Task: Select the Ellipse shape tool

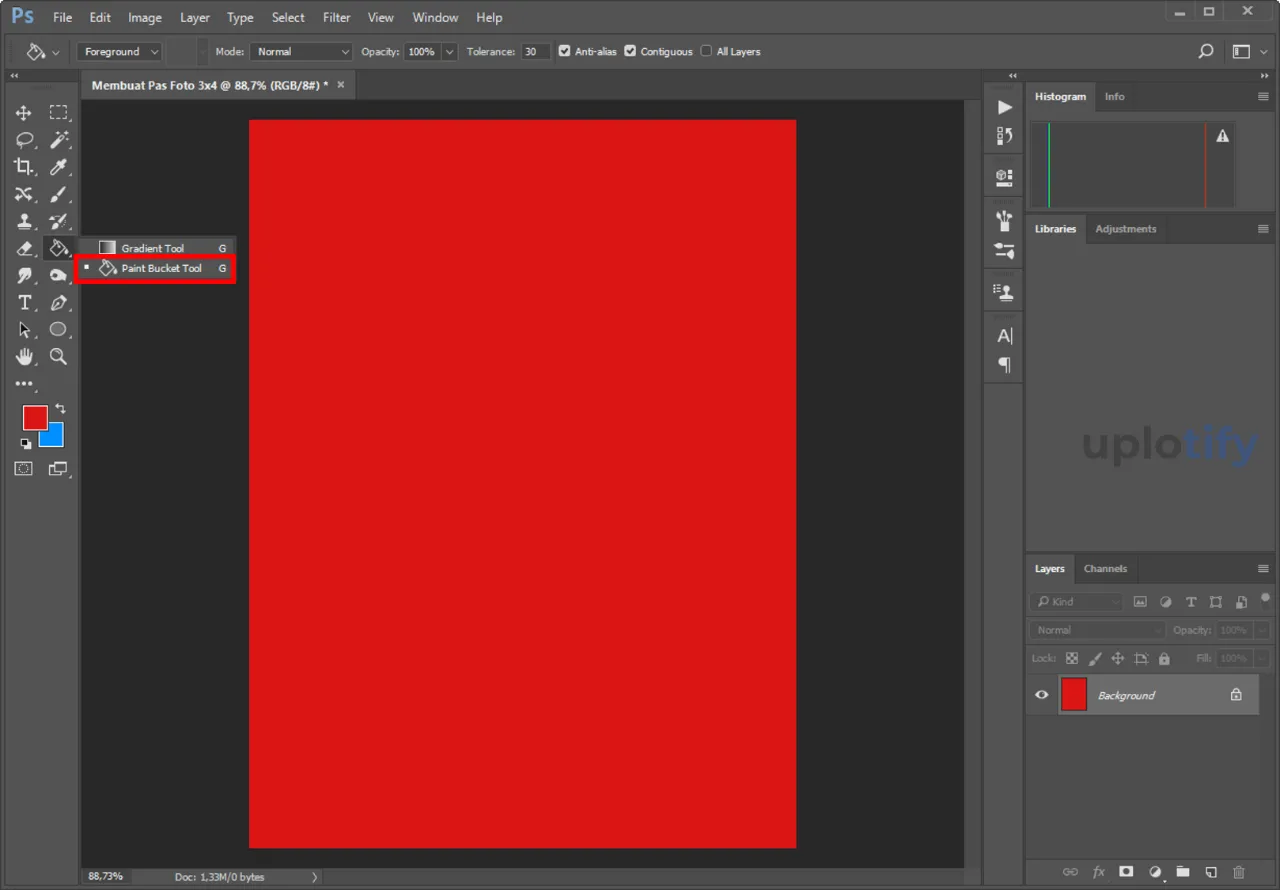Action: tap(59, 329)
